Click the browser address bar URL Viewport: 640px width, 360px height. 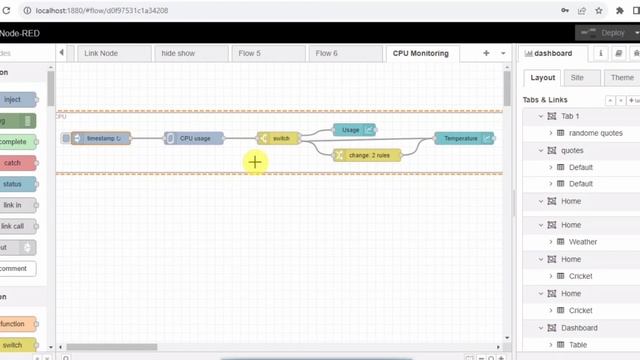coord(102,11)
